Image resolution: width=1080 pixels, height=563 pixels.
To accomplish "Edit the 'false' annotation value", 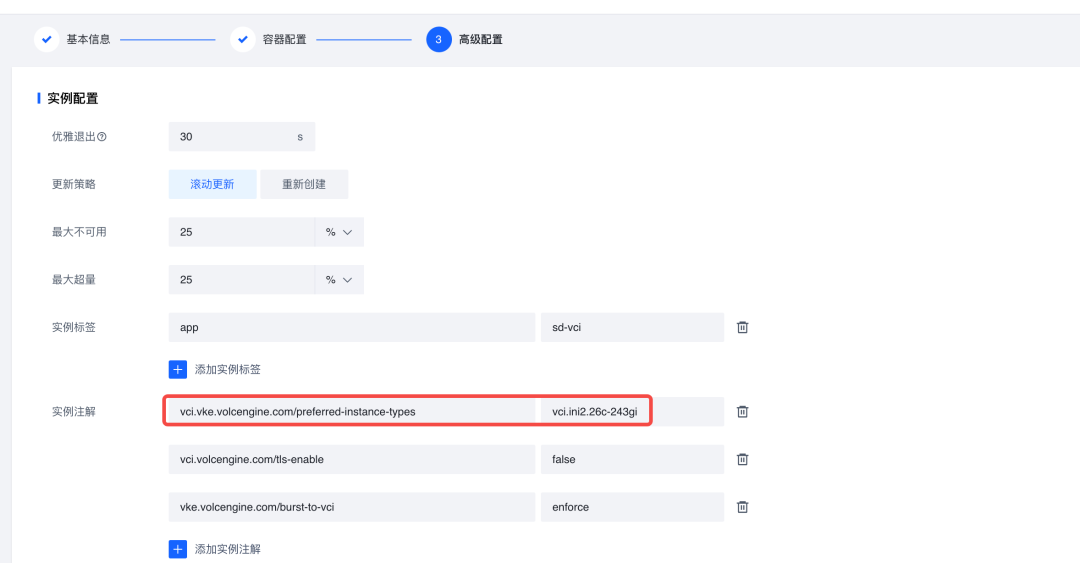I will coord(632,459).
